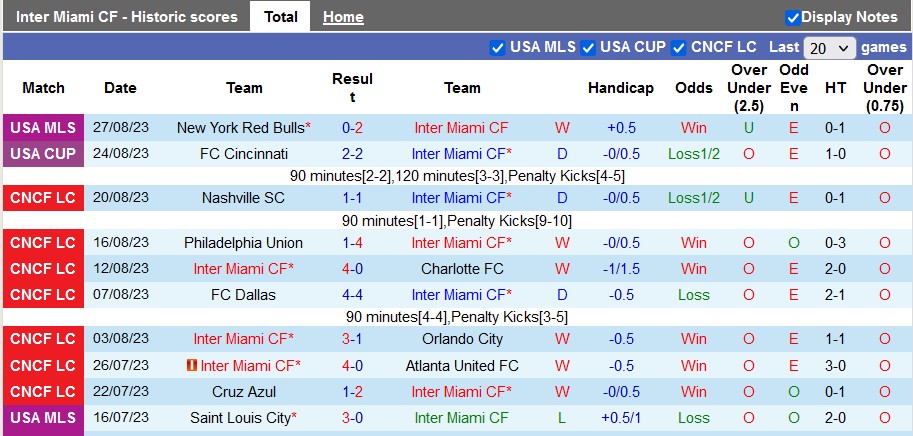
Task: Click the 0-2 result score
Action: pos(352,128)
